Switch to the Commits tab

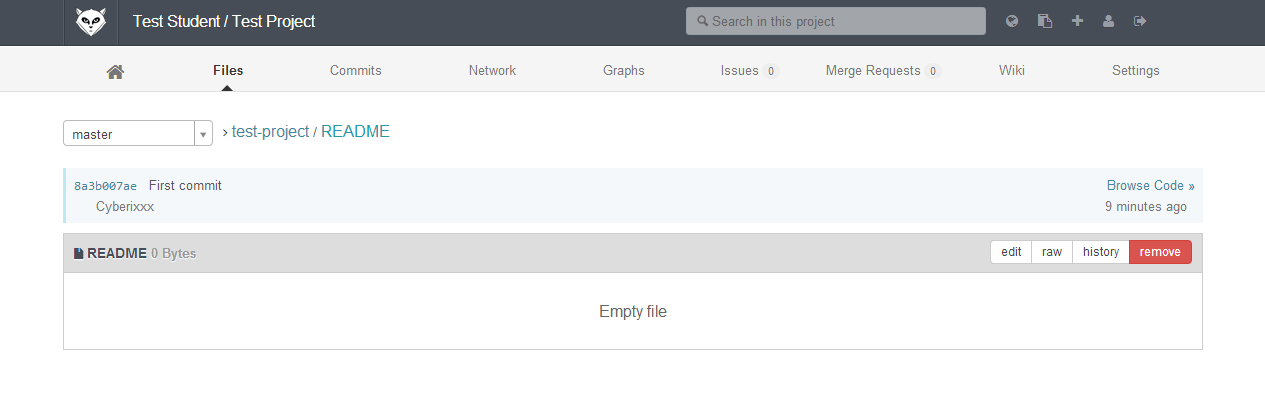coord(356,71)
